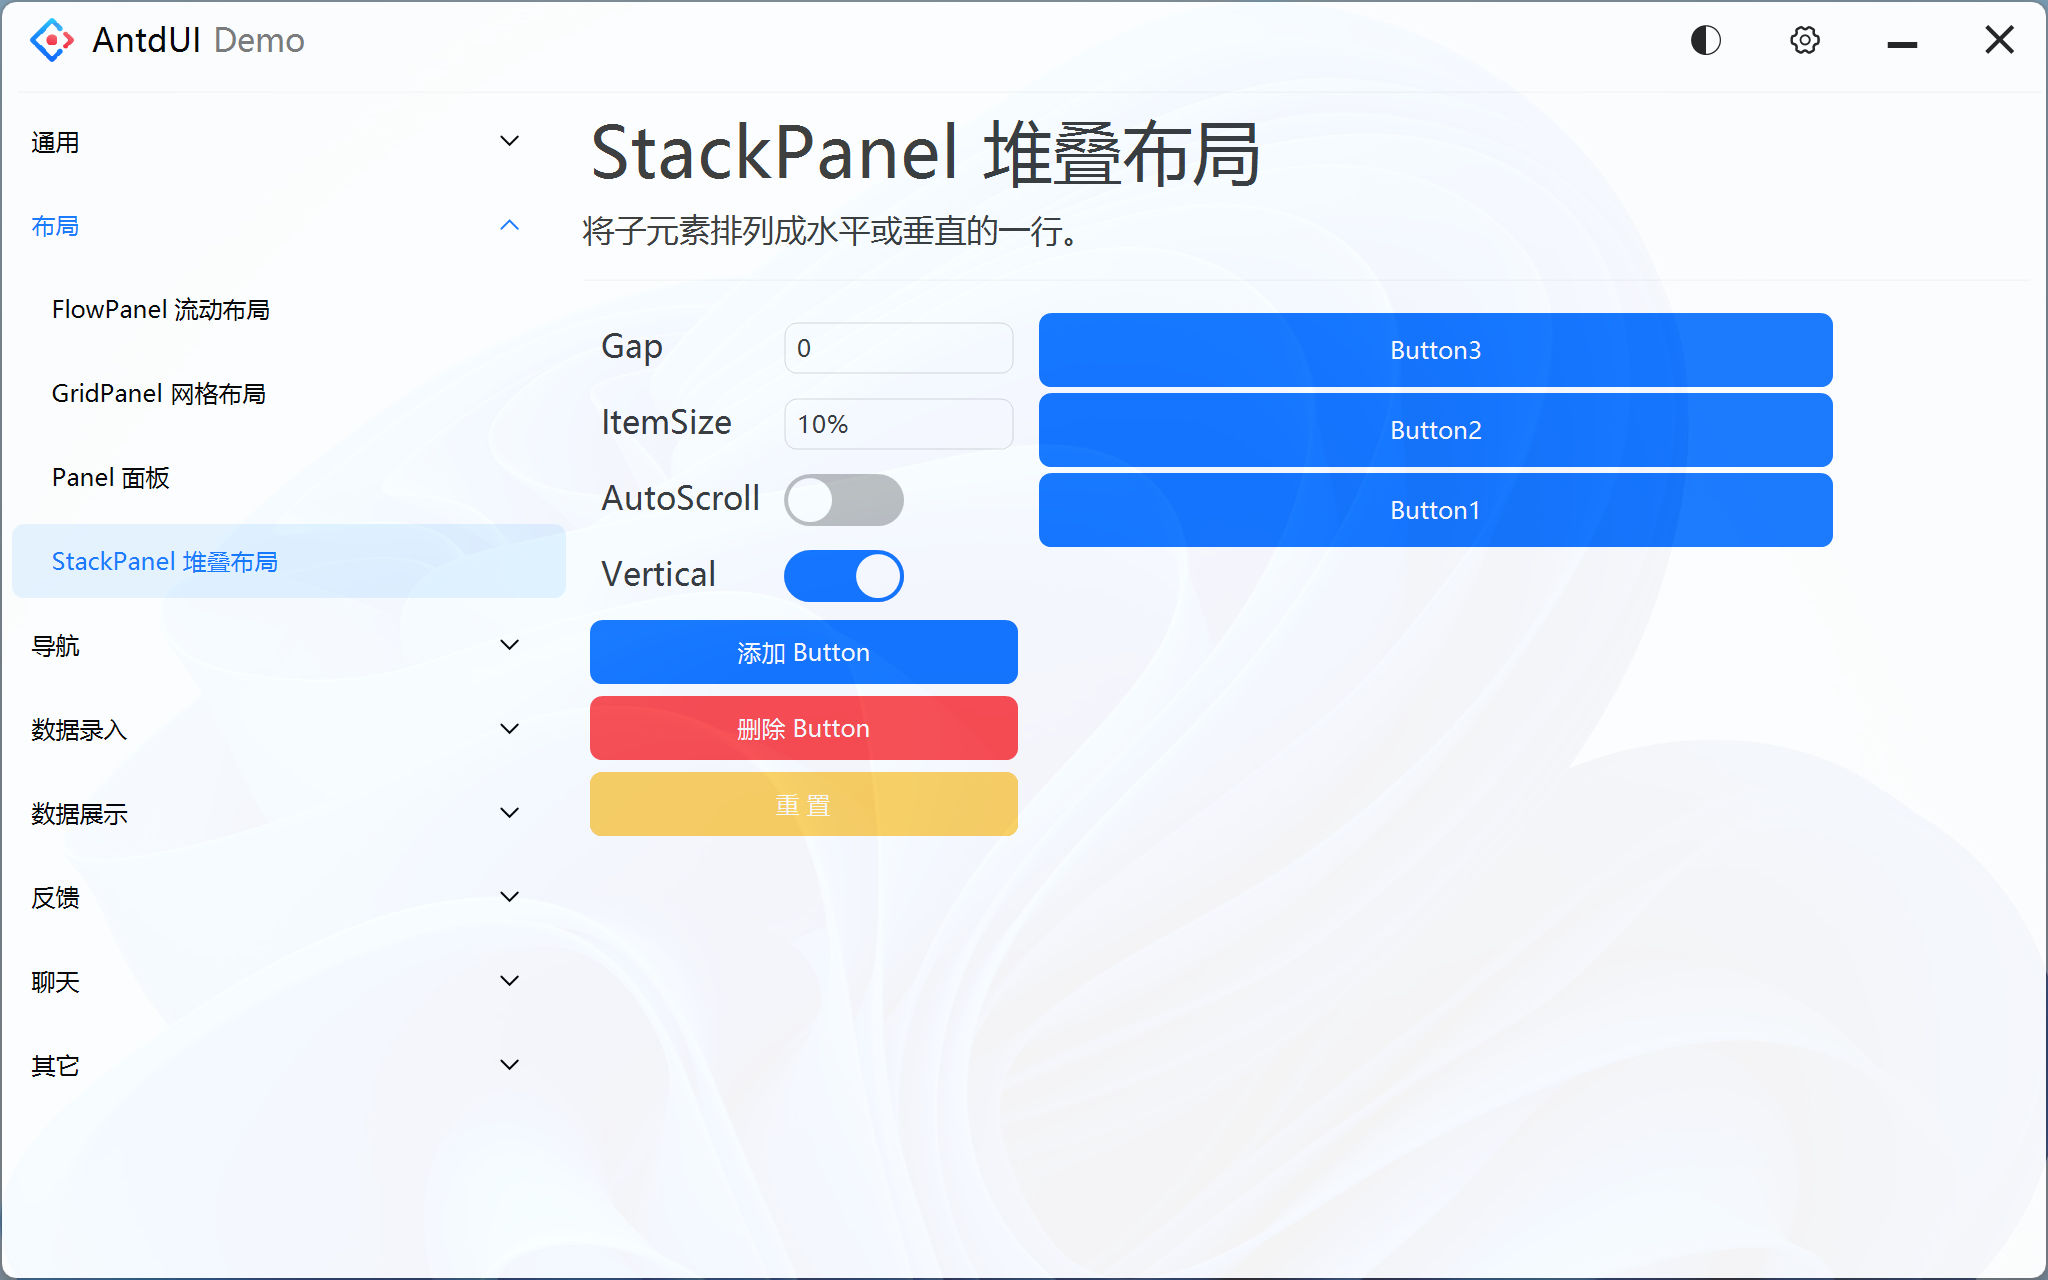
Task: Toggle the dark/light theme icon
Action: click(x=1705, y=40)
